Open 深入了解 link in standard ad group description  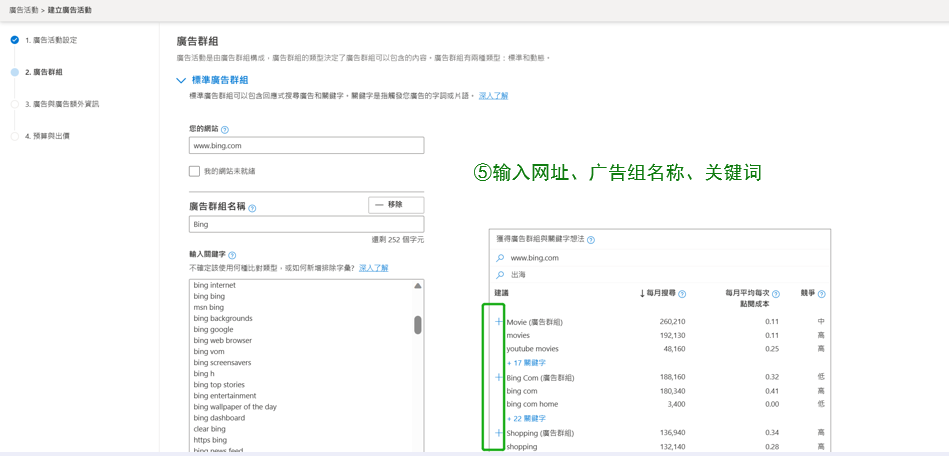[x=493, y=96]
